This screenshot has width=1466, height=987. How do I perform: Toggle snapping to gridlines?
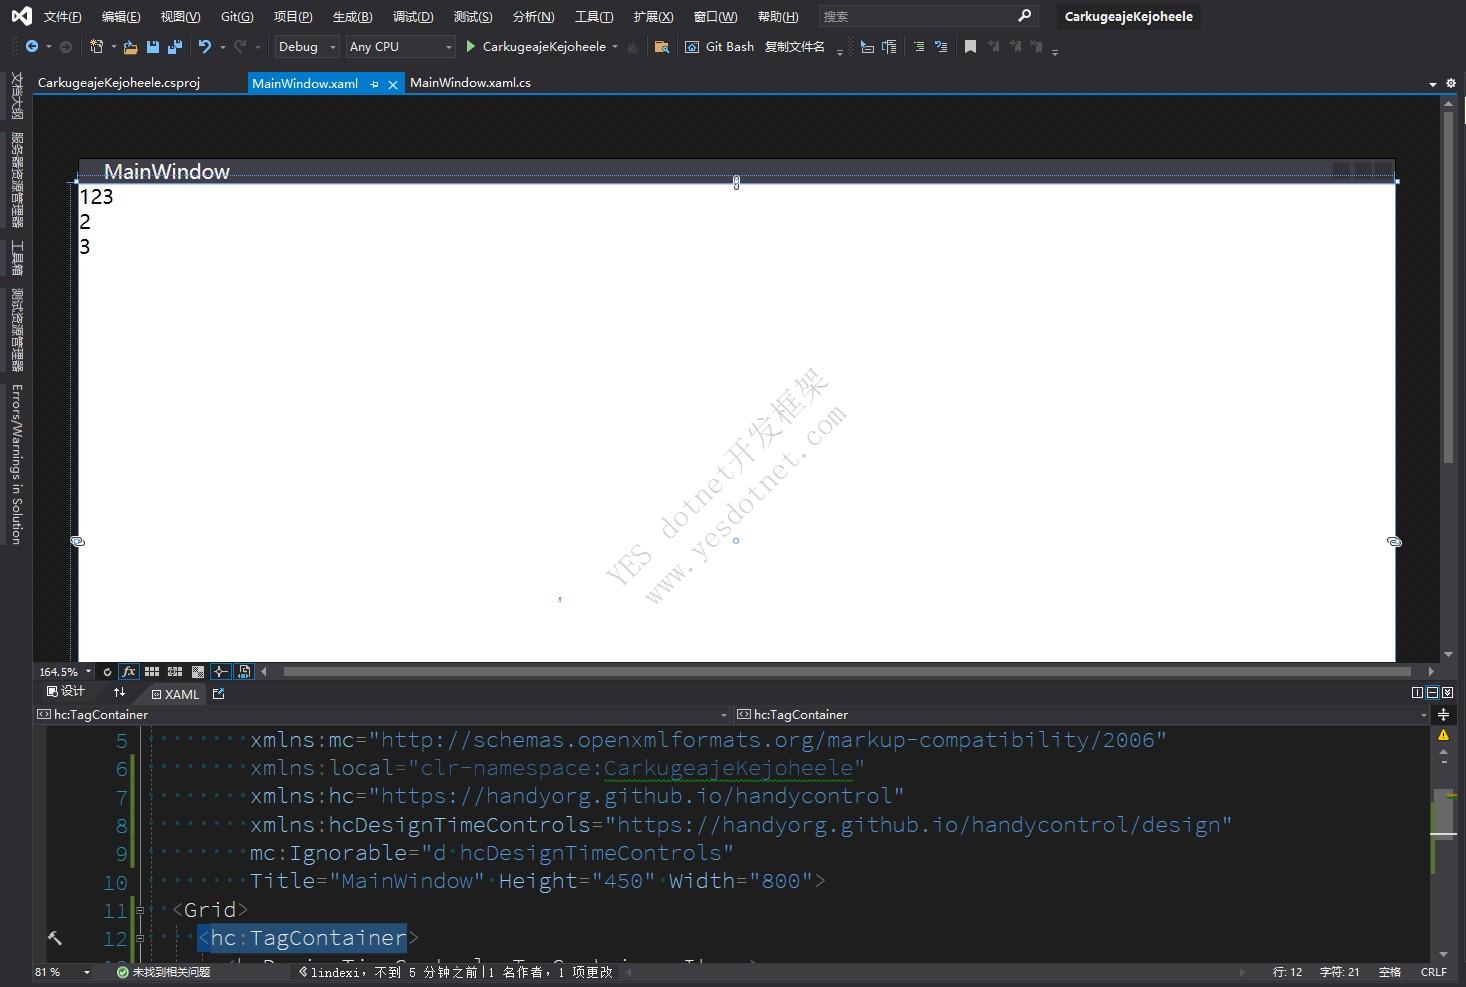[175, 672]
